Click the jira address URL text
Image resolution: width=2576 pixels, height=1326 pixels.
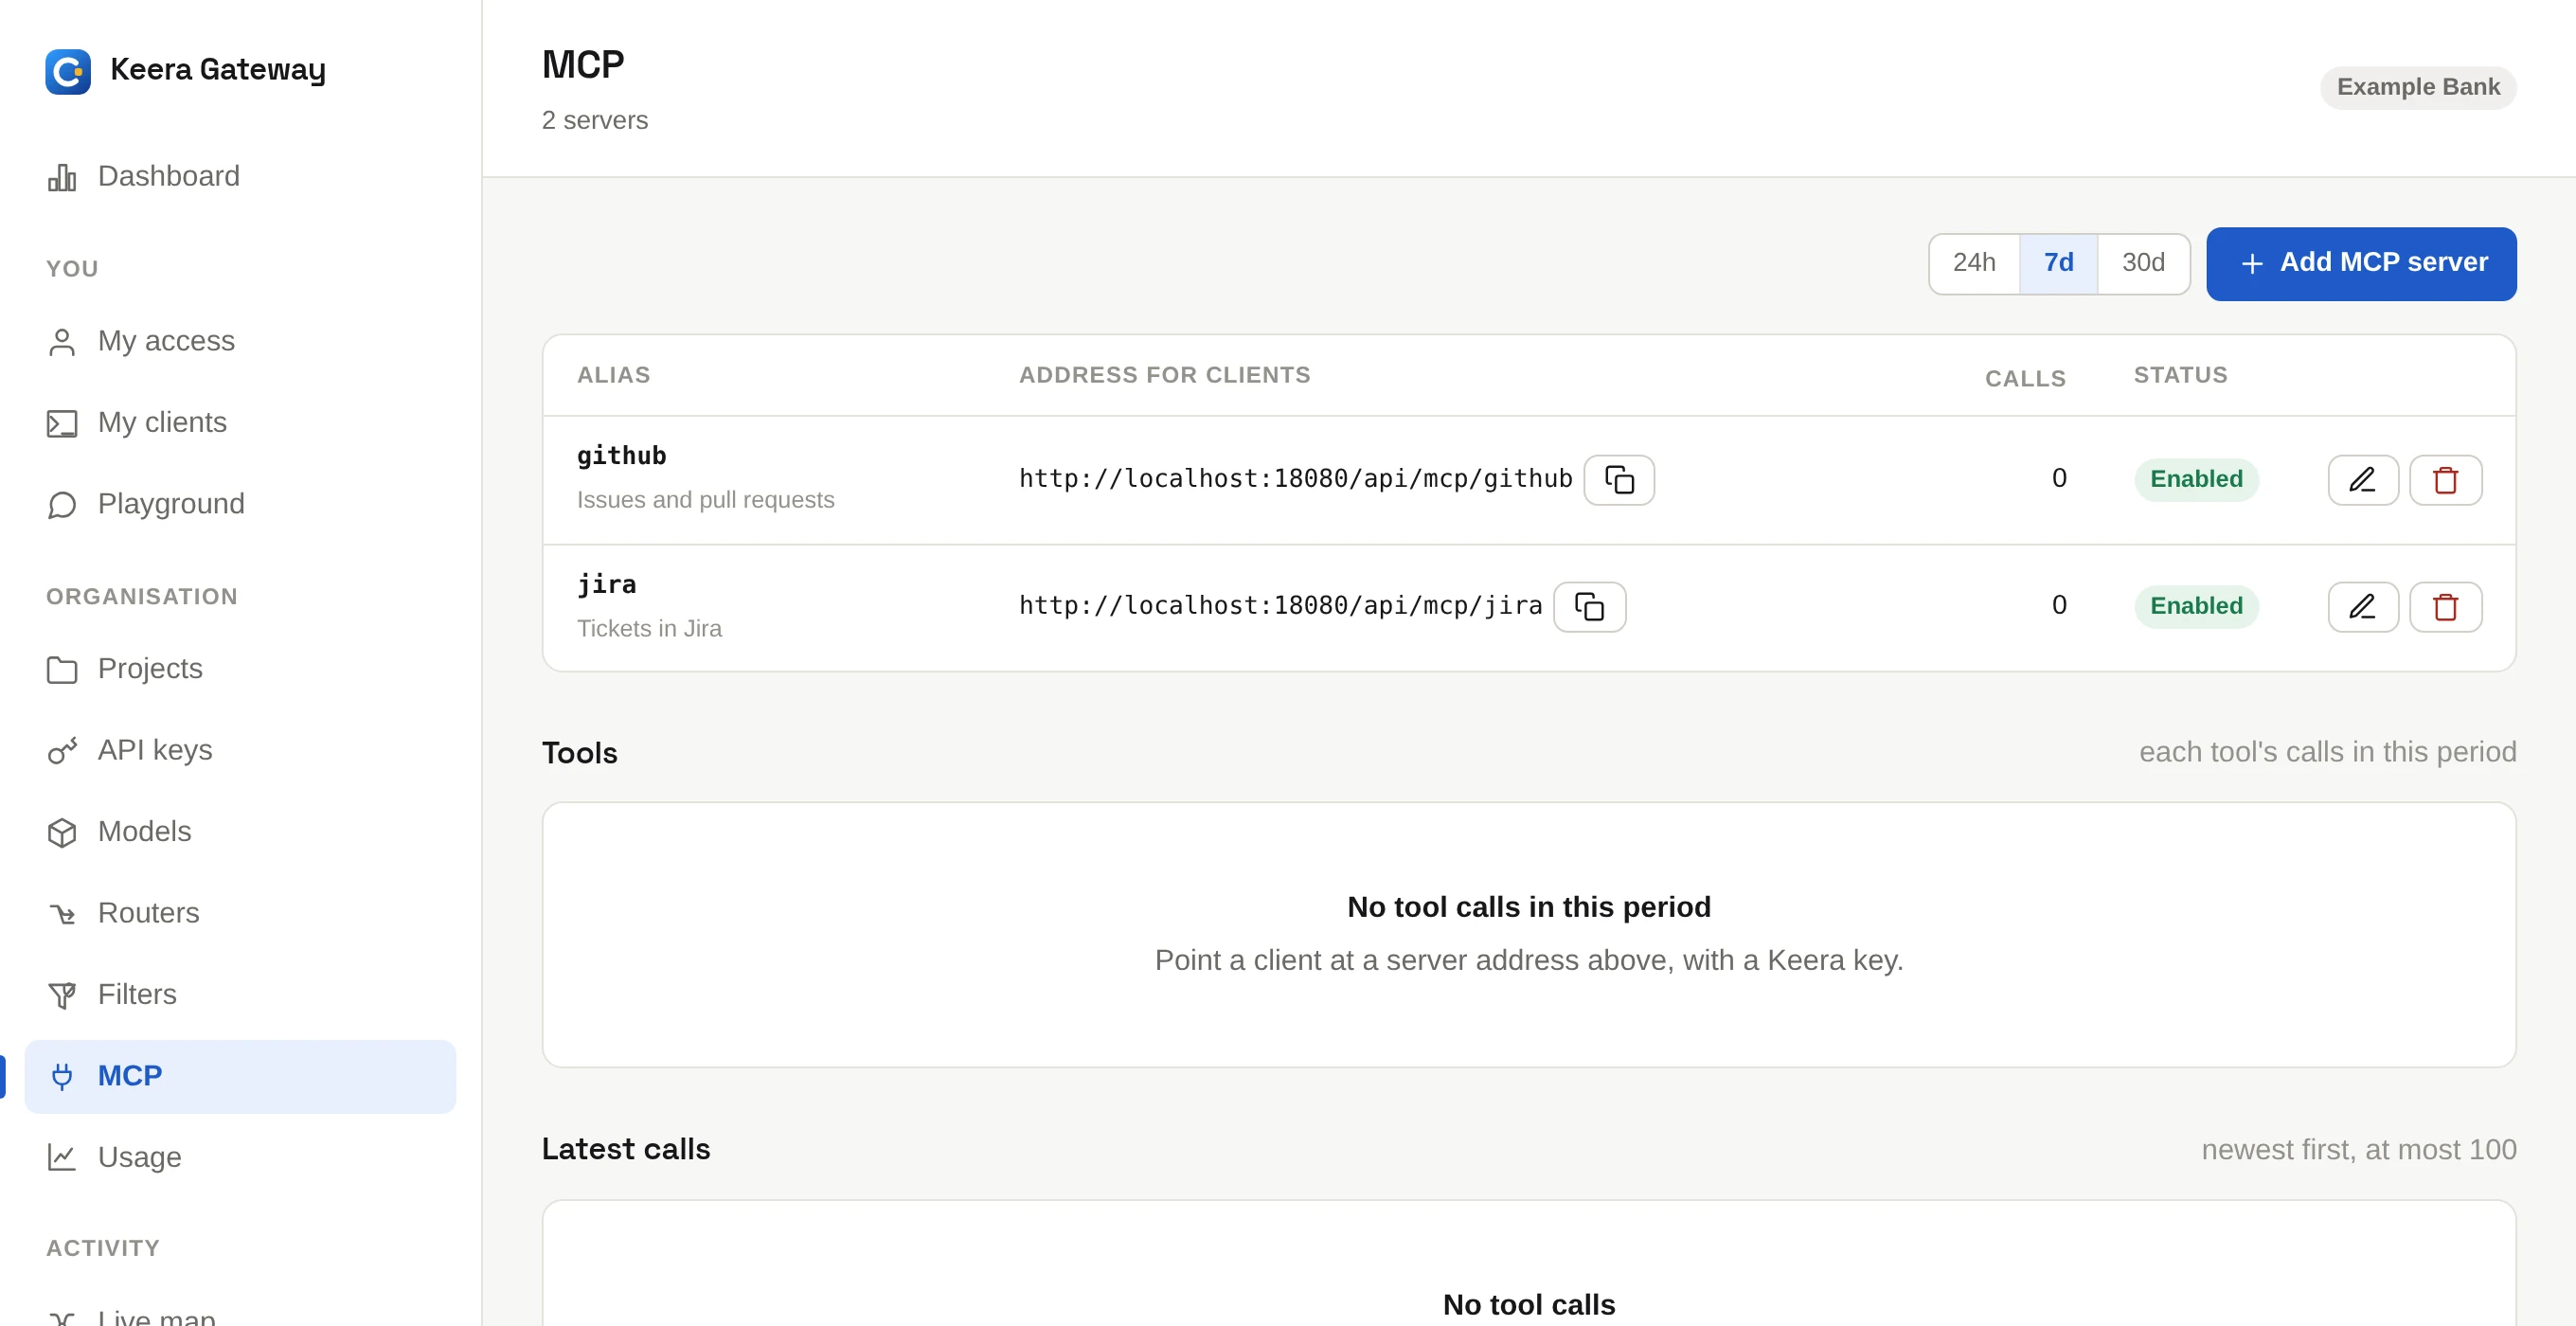pyautogui.click(x=1281, y=607)
